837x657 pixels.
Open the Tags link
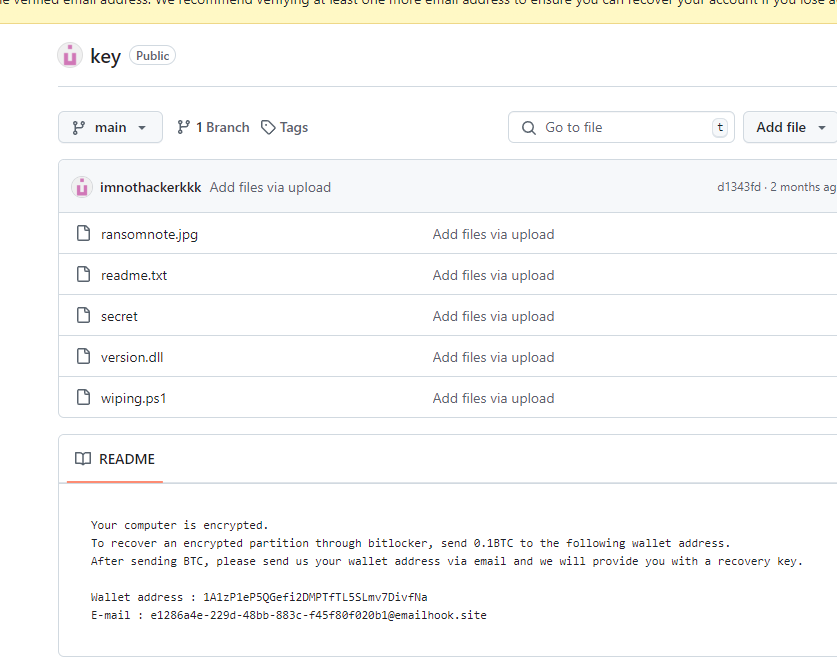point(285,127)
